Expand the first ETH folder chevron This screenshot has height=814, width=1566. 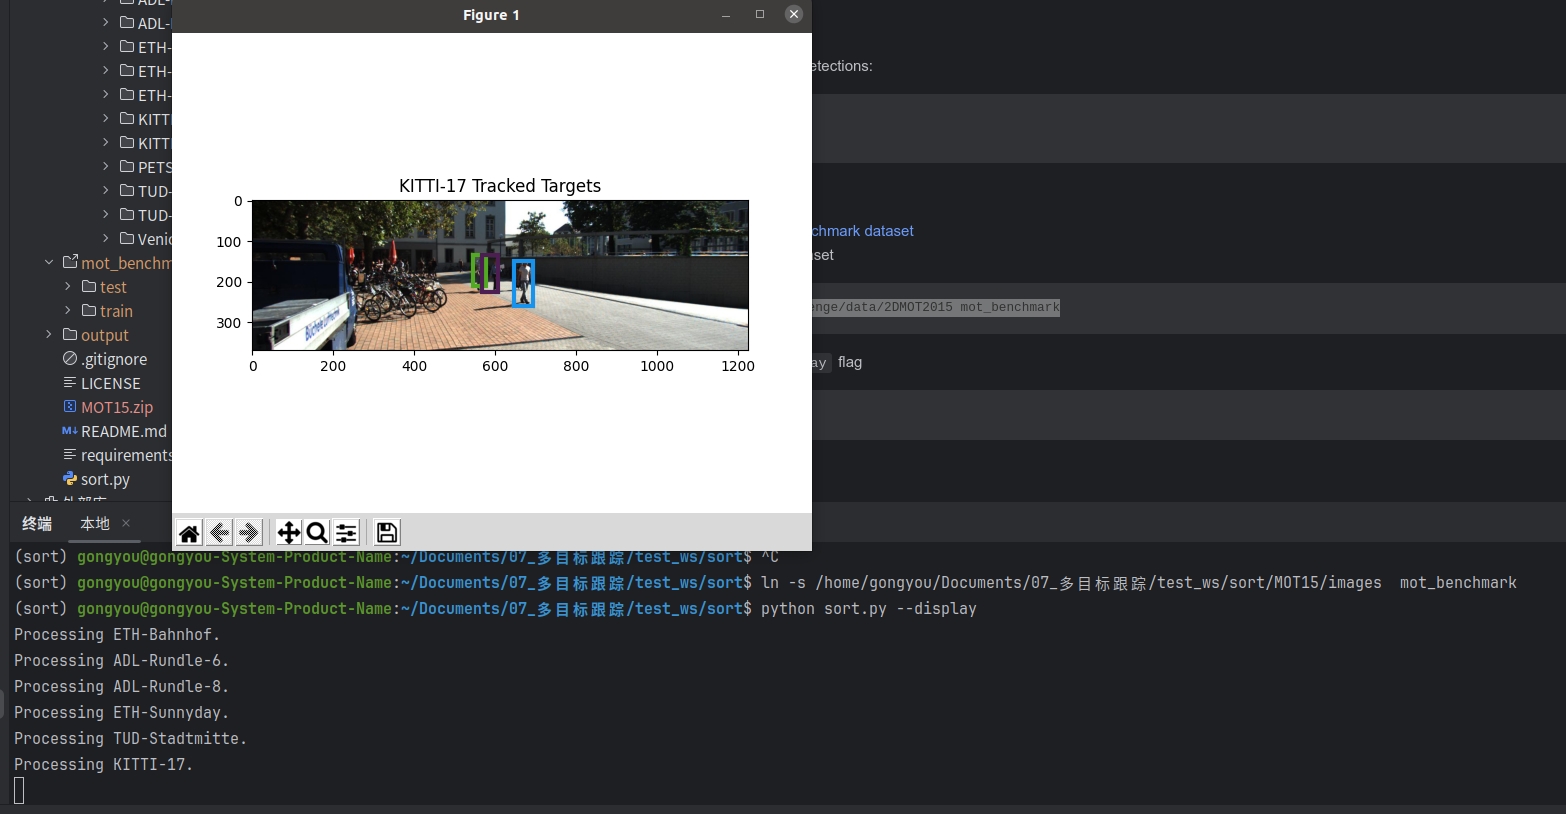point(106,46)
